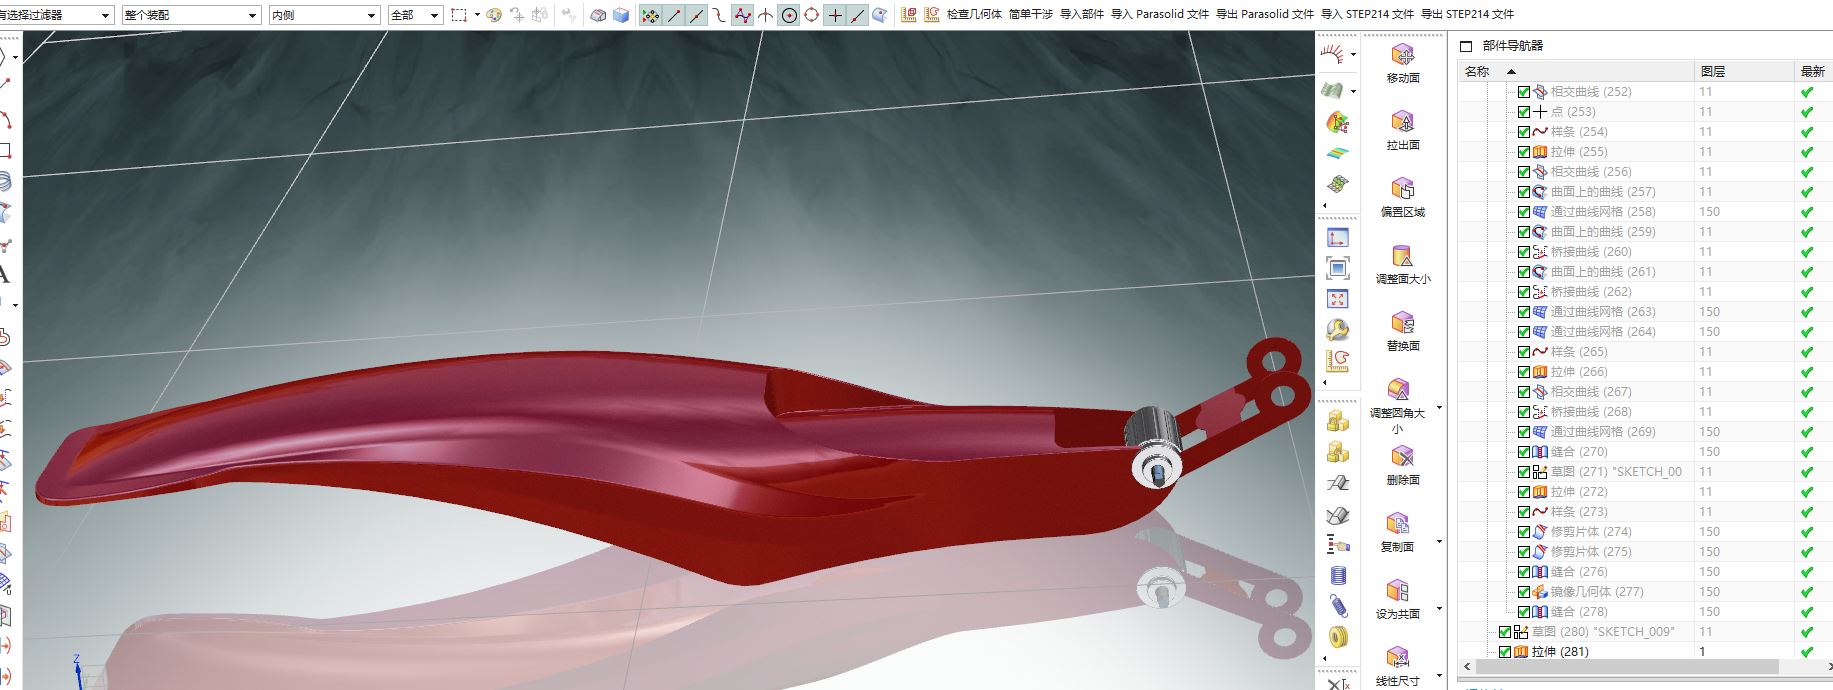Toggle the point on curve snap icon
This screenshot has width=1833, height=690.
[x=858, y=15]
